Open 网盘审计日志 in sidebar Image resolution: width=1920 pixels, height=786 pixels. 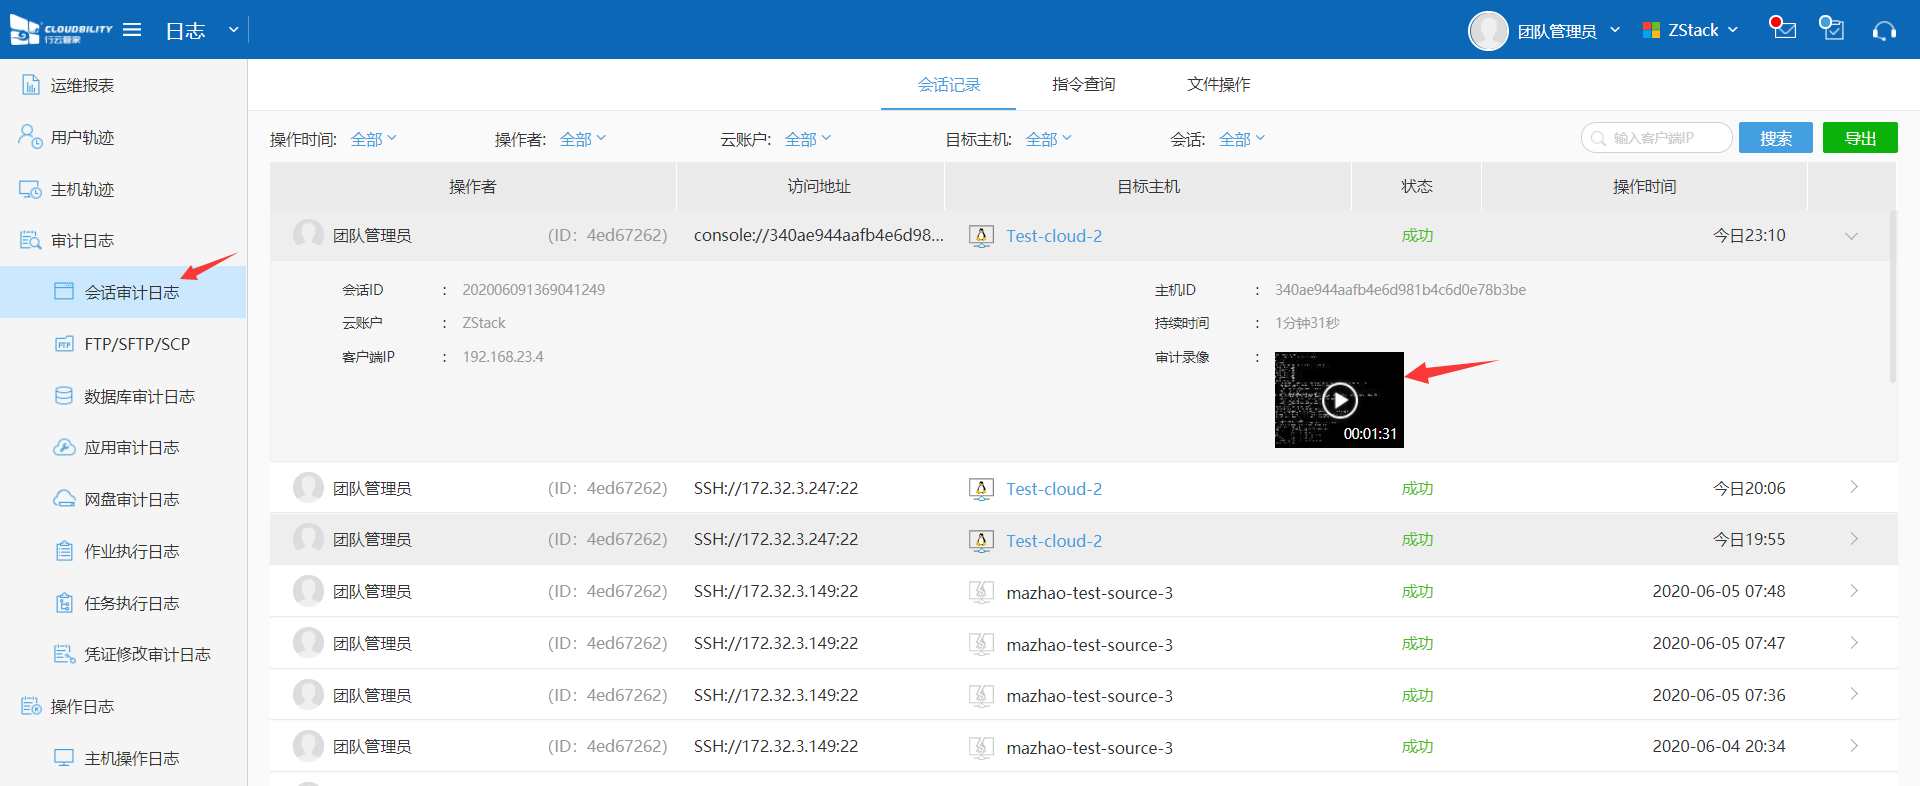tap(131, 500)
